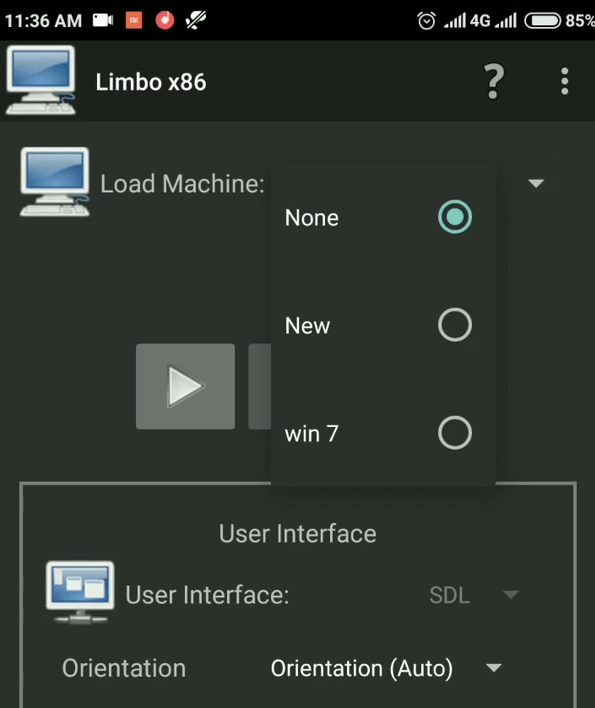This screenshot has height=708, width=595.
Task: Tap the User Interface monitor icon
Action: tap(80, 593)
